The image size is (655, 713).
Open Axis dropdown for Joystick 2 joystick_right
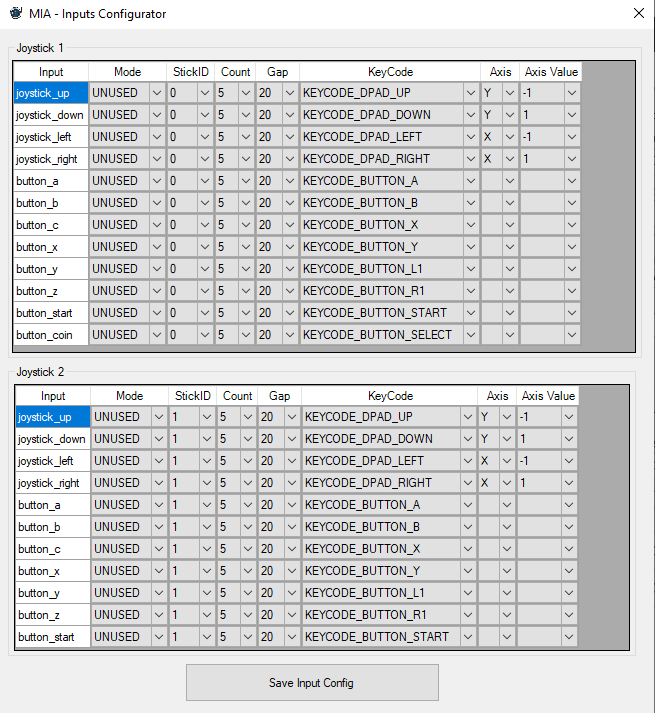pos(507,482)
